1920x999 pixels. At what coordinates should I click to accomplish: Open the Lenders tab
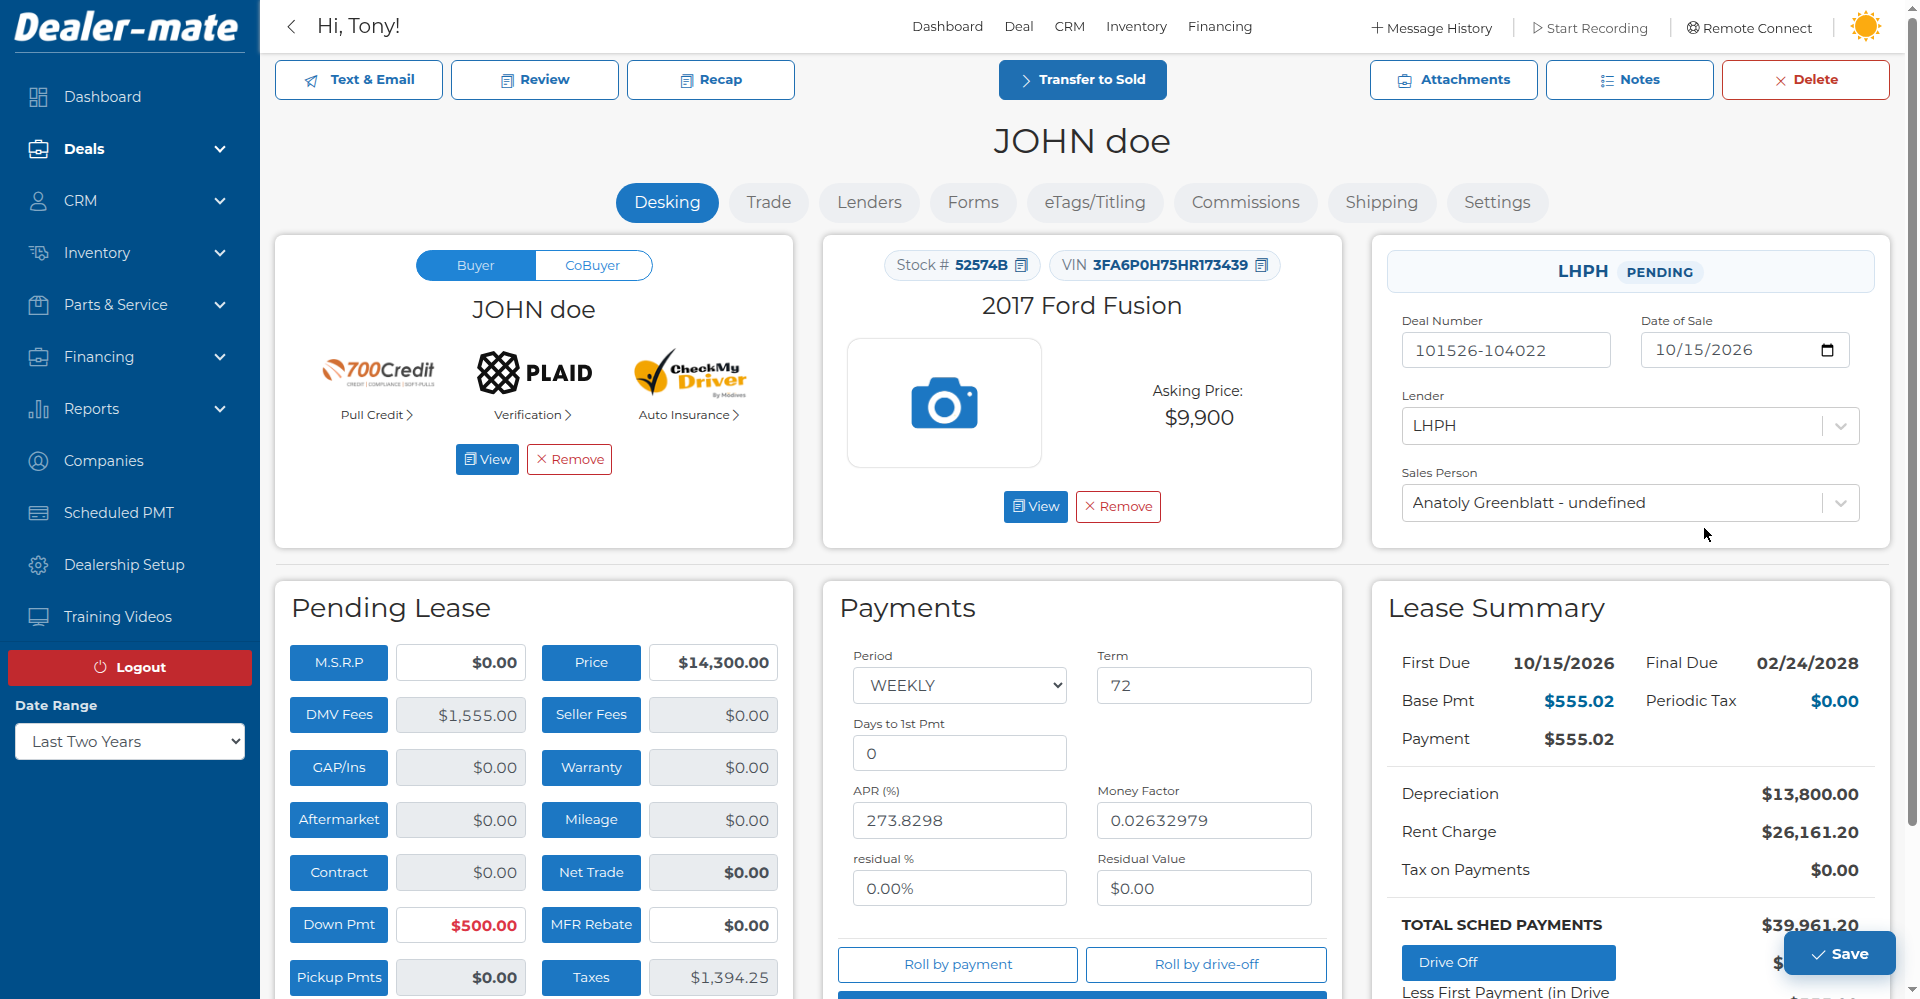point(869,203)
